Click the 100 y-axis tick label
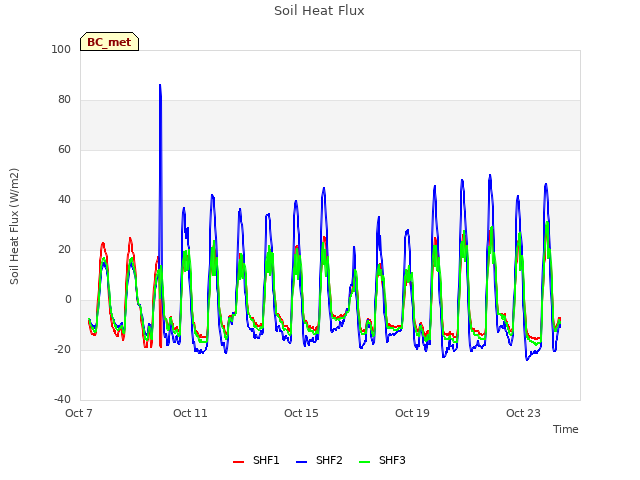The height and width of the screenshot is (480, 640). (x=61, y=49)
